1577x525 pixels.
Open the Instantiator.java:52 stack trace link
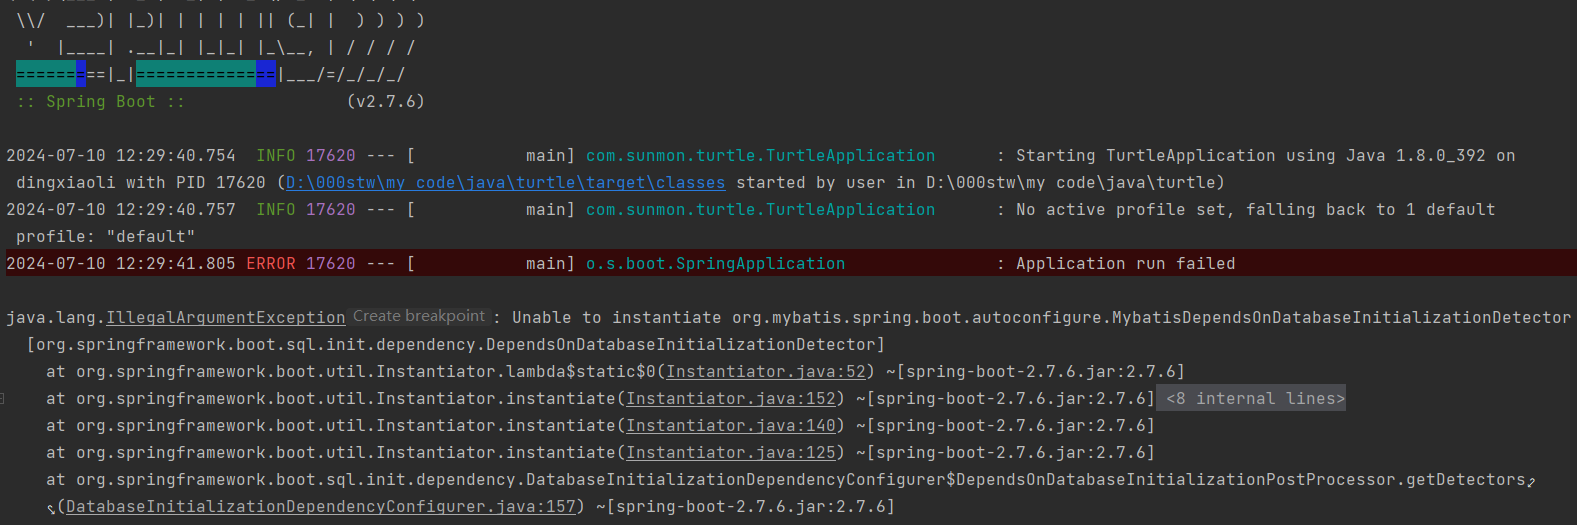766,372
